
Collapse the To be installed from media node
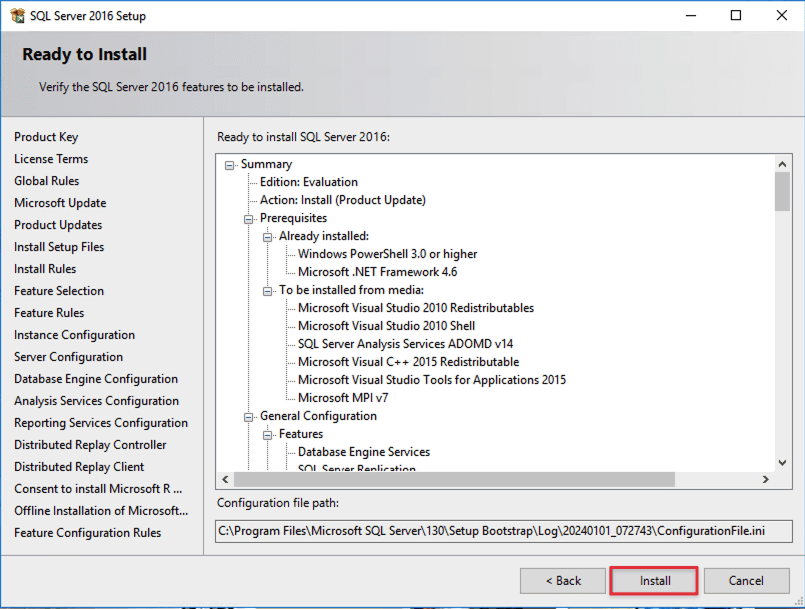tap(268, 291)
